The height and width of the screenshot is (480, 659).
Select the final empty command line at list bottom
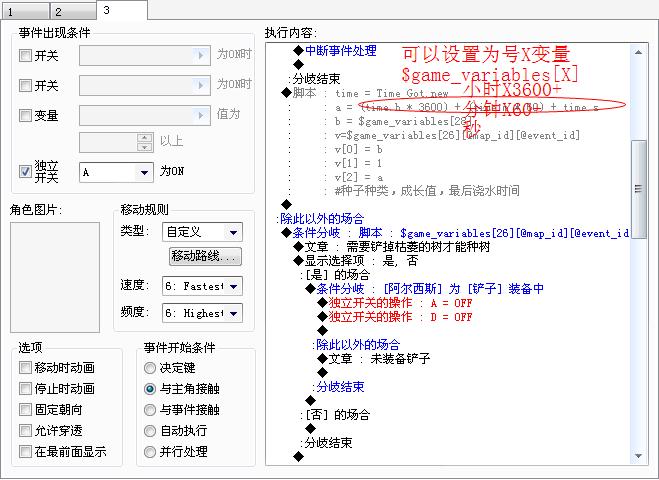click(298, 456)
